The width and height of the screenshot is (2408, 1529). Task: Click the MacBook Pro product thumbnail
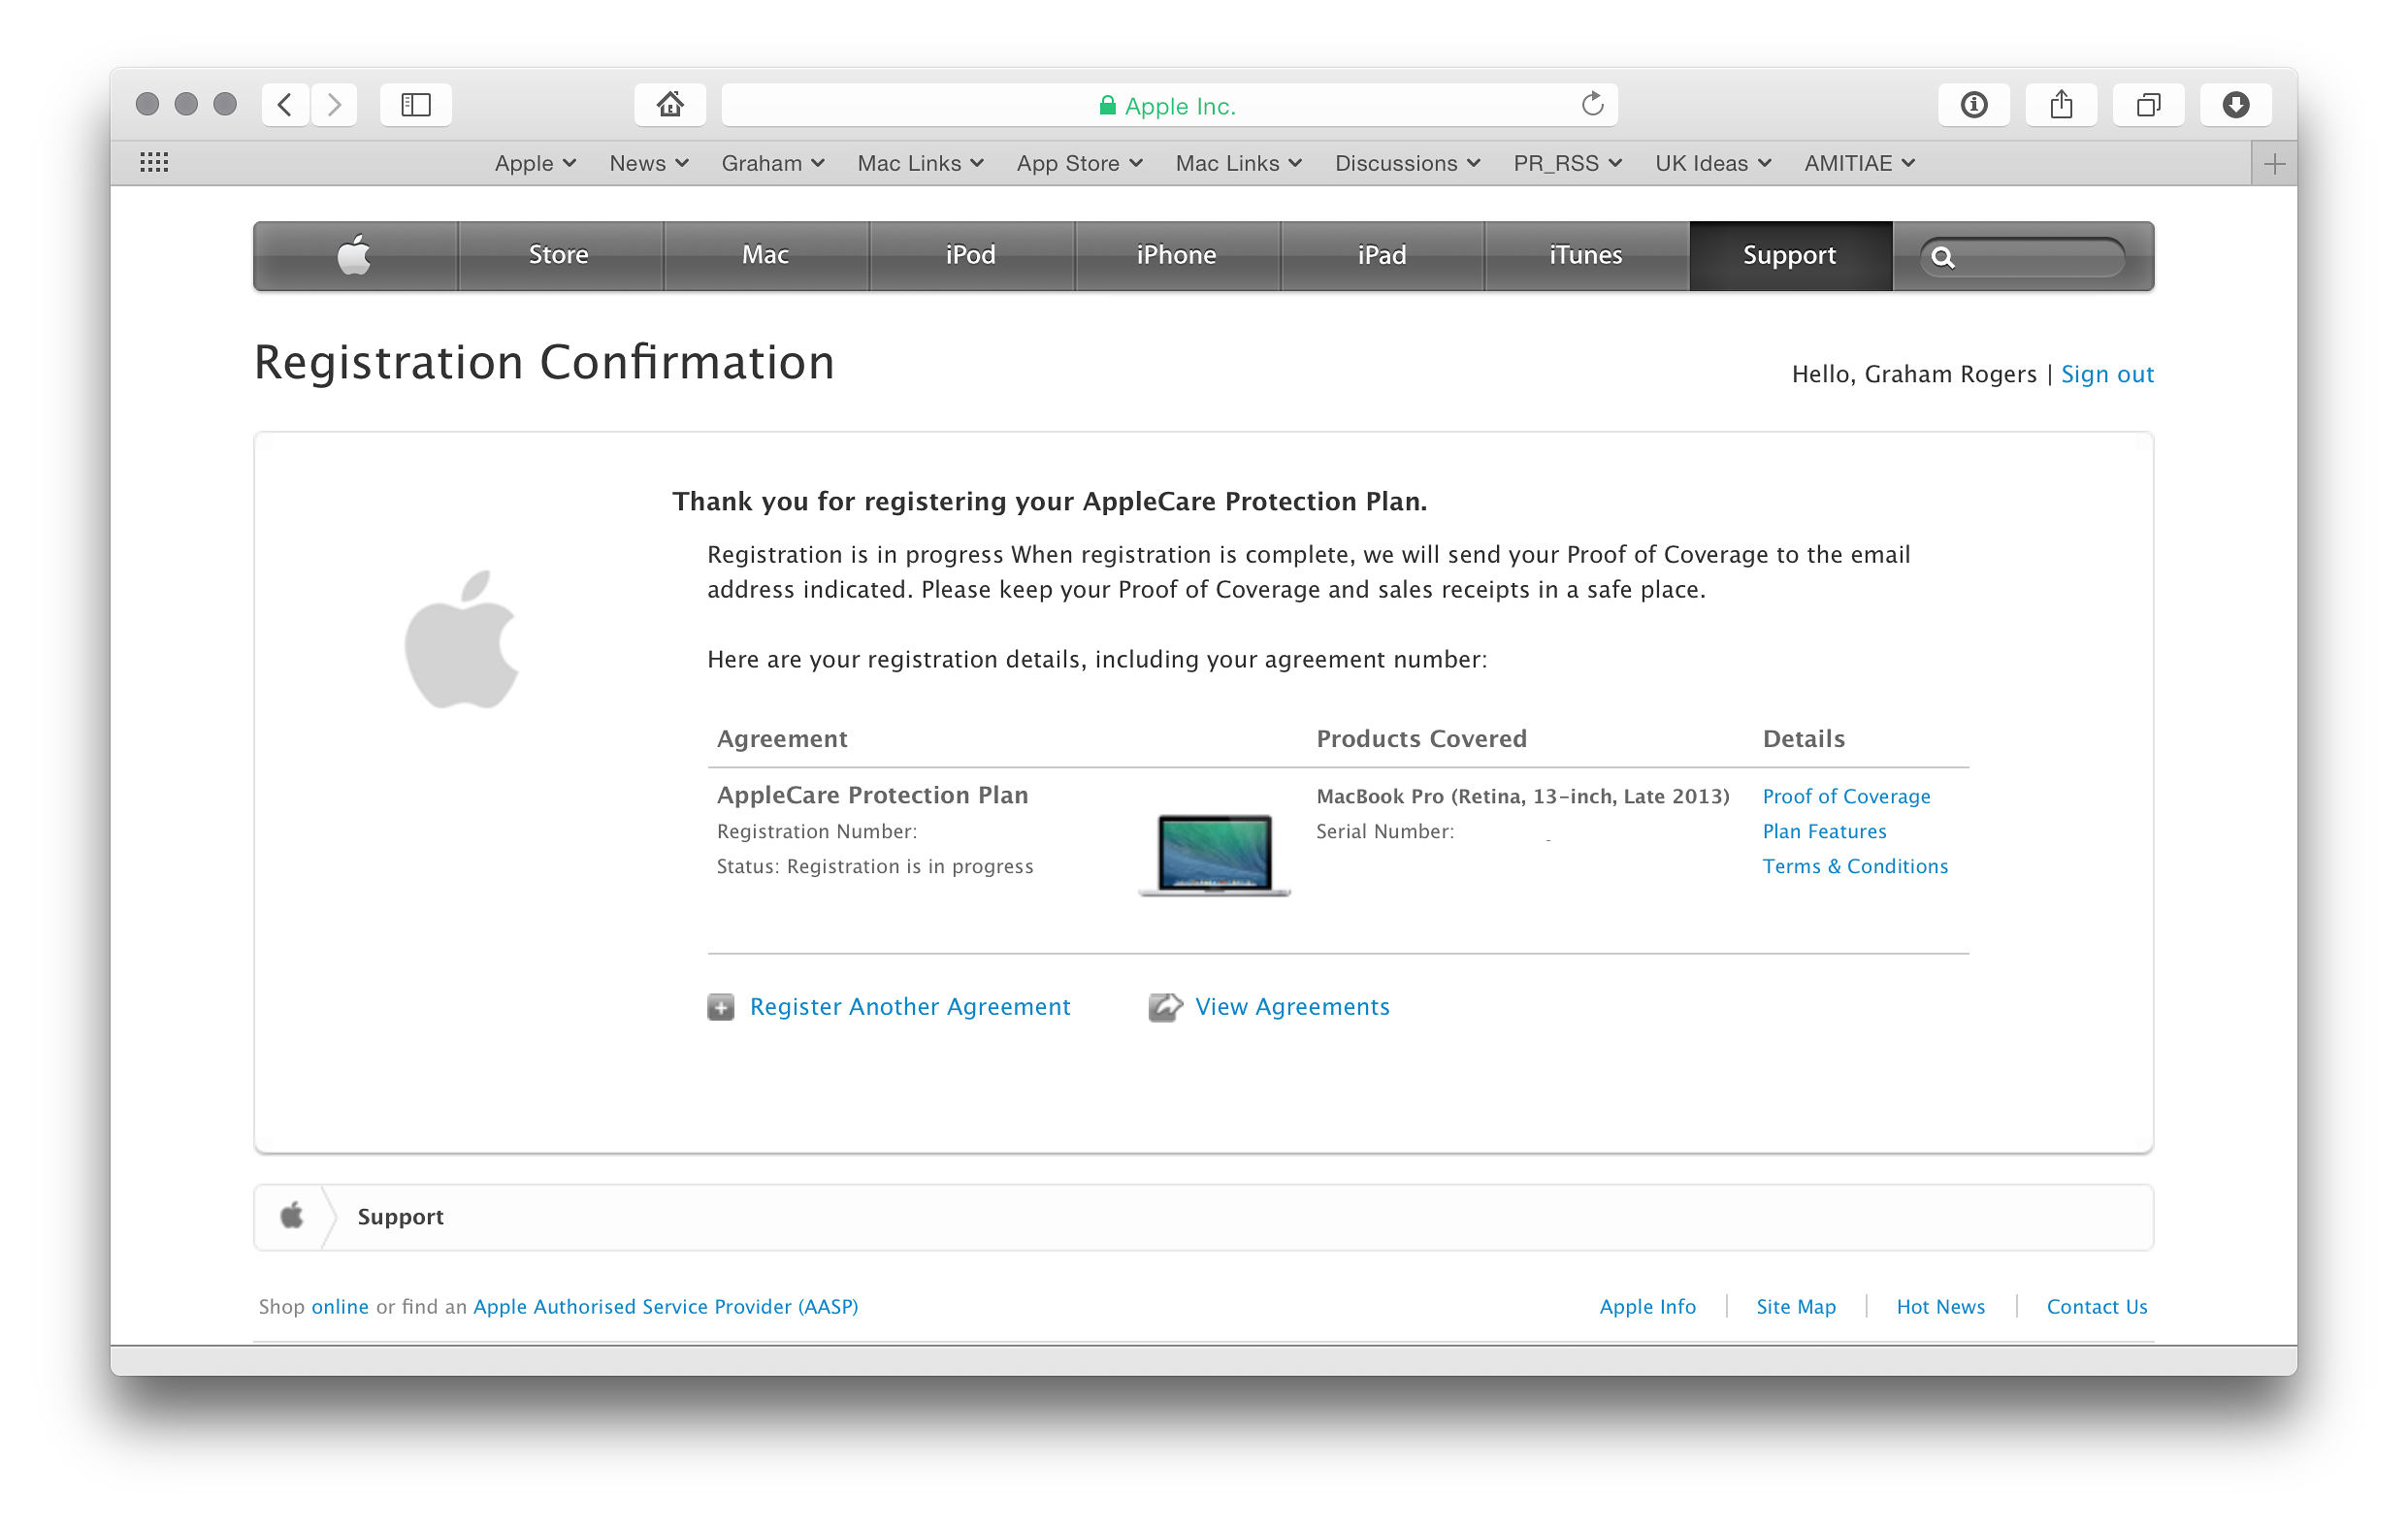tap(1214, 855)
